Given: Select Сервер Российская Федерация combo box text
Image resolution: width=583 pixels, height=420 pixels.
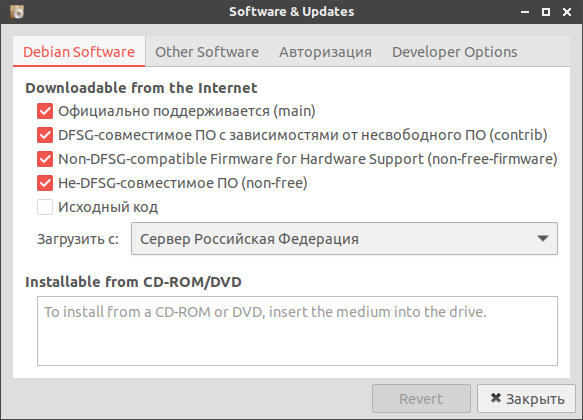Looking at the screenshot, I should tap(249, 239).
